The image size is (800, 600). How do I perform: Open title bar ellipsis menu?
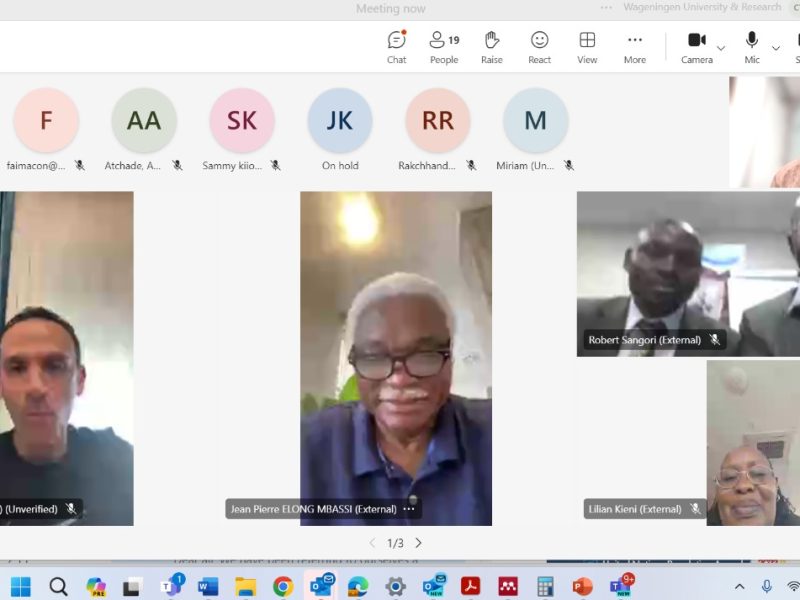pos(606,8)
